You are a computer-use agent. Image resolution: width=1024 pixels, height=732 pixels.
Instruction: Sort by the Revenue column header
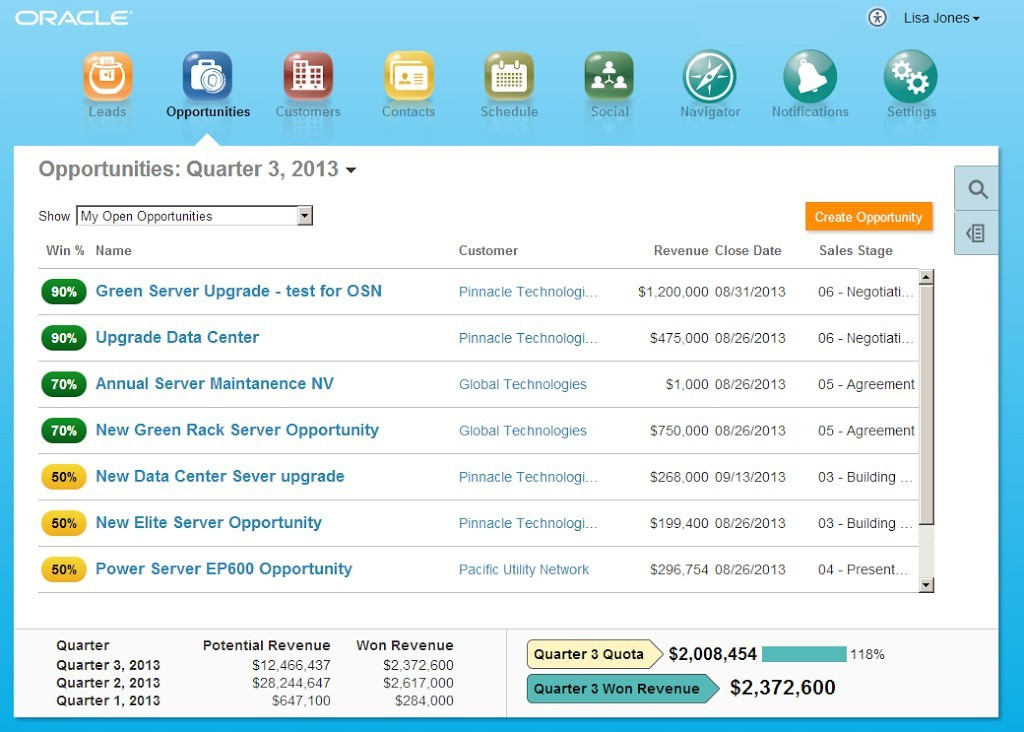pyautogui.click(x=680, y=251)
